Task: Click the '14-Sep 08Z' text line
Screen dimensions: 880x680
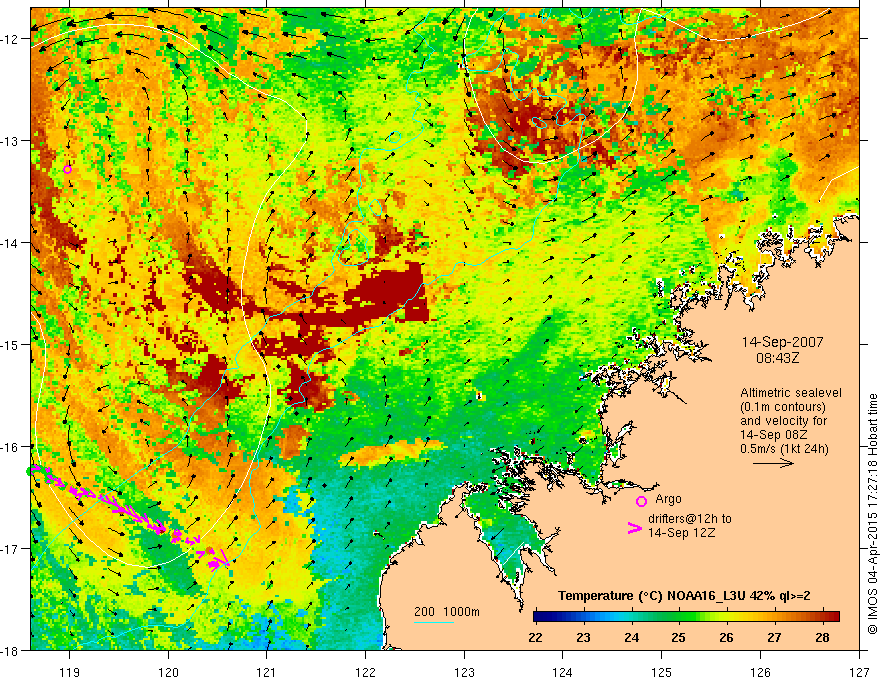Action: click(772, 435)
